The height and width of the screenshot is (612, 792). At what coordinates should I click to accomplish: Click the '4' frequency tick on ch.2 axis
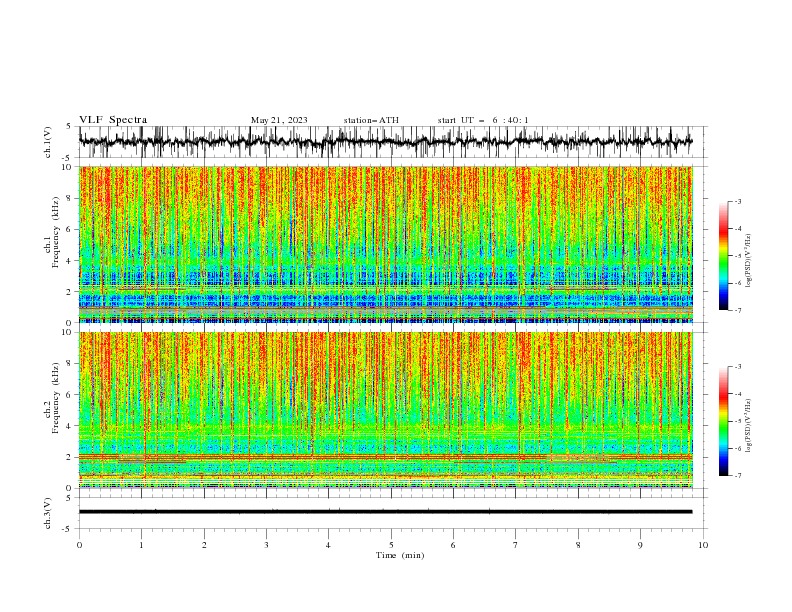point(70,426)
